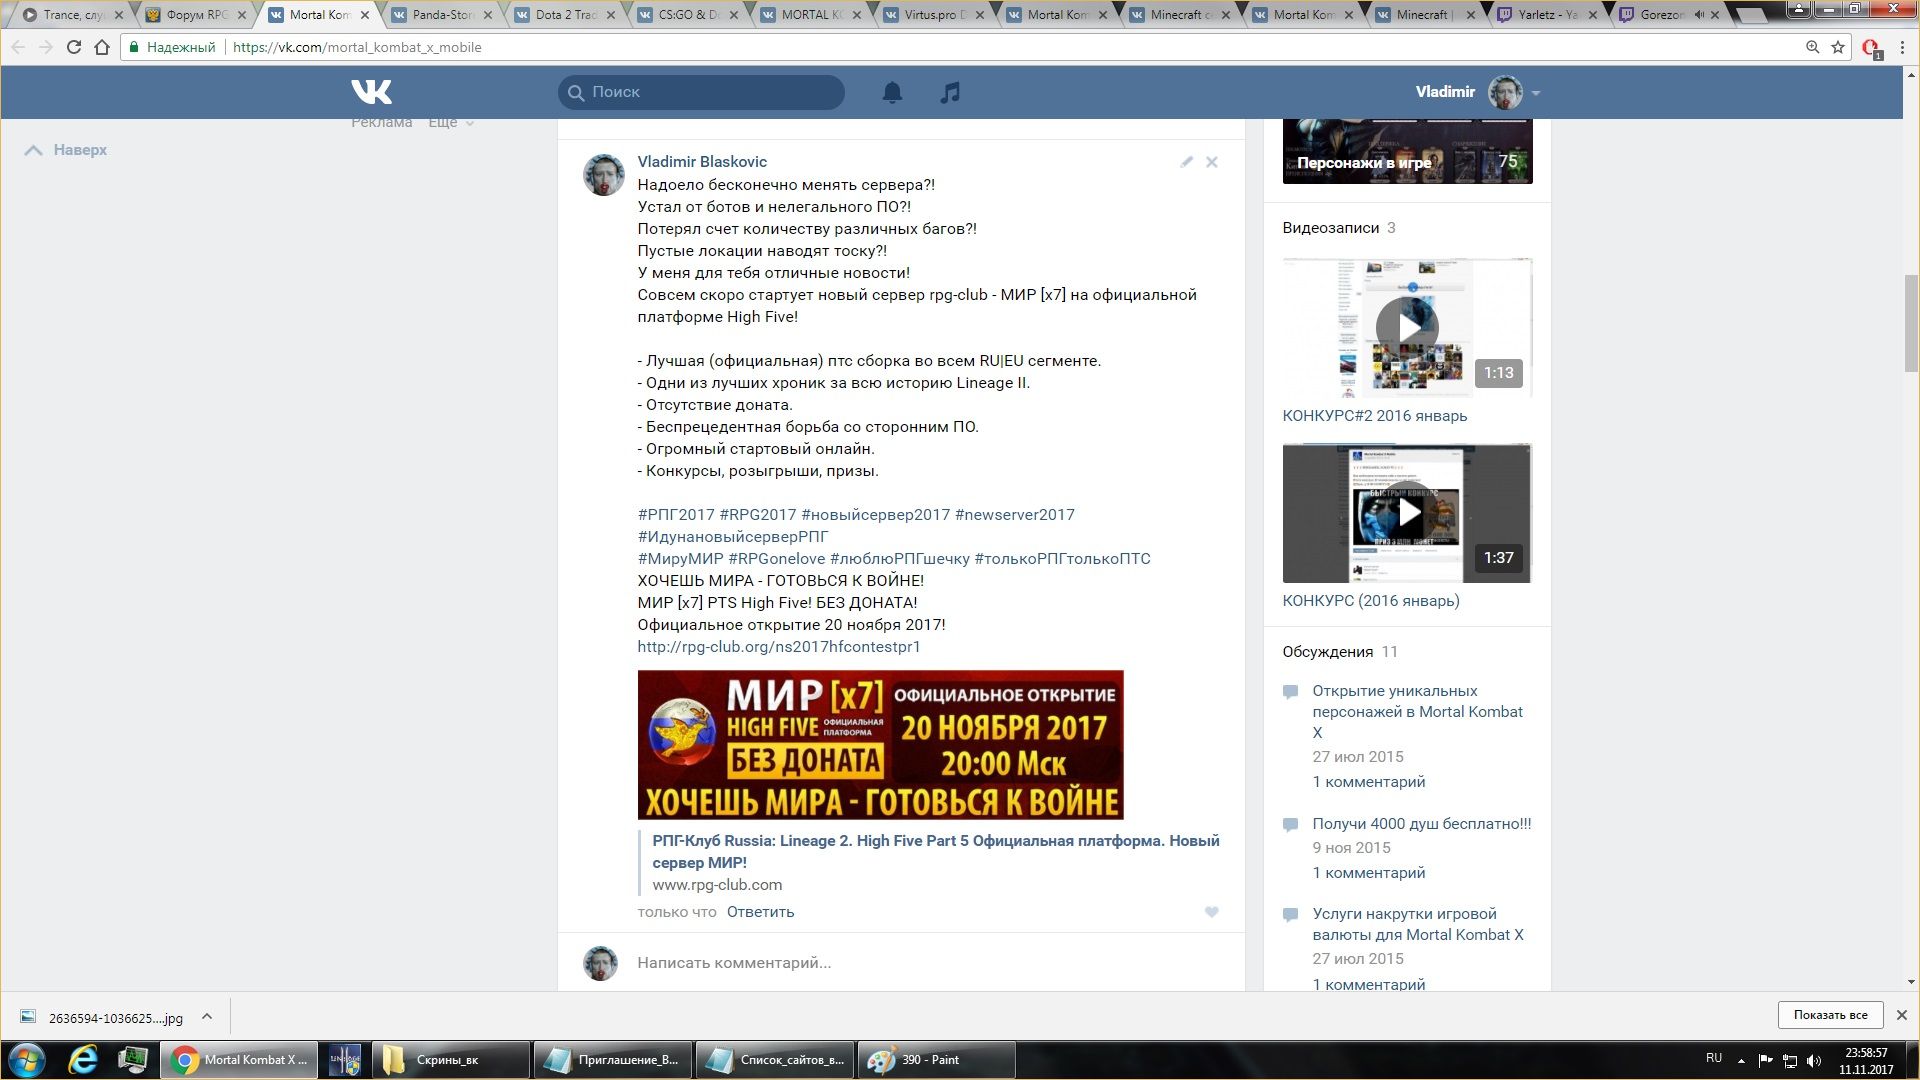Reload the page with the refresh icon

coord(73,47)
